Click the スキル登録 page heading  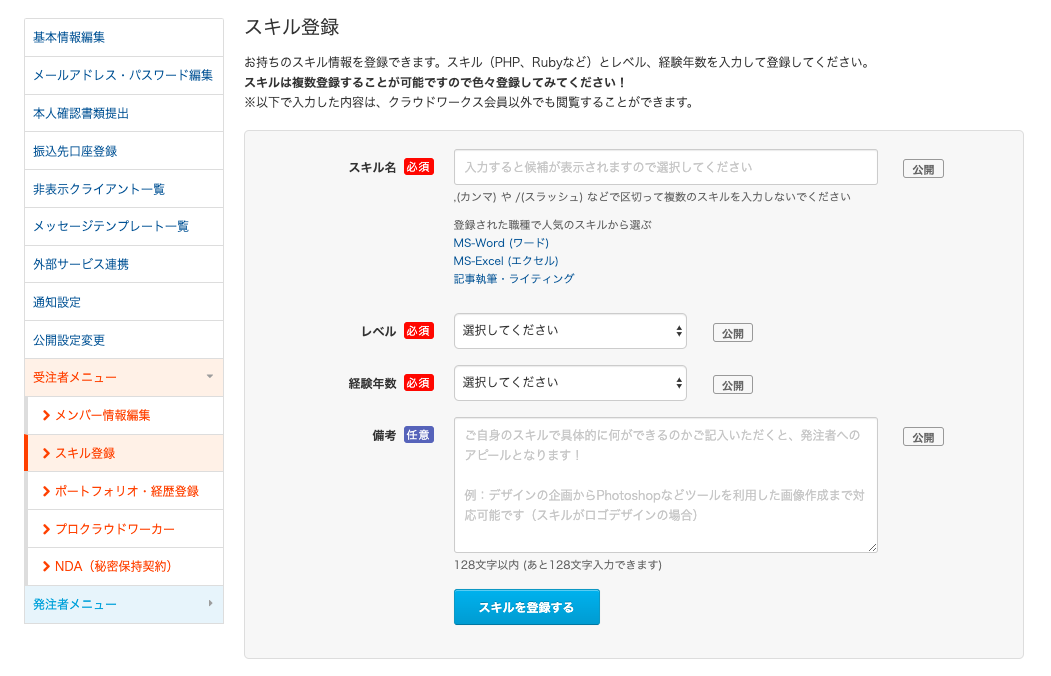coord(292,27)
